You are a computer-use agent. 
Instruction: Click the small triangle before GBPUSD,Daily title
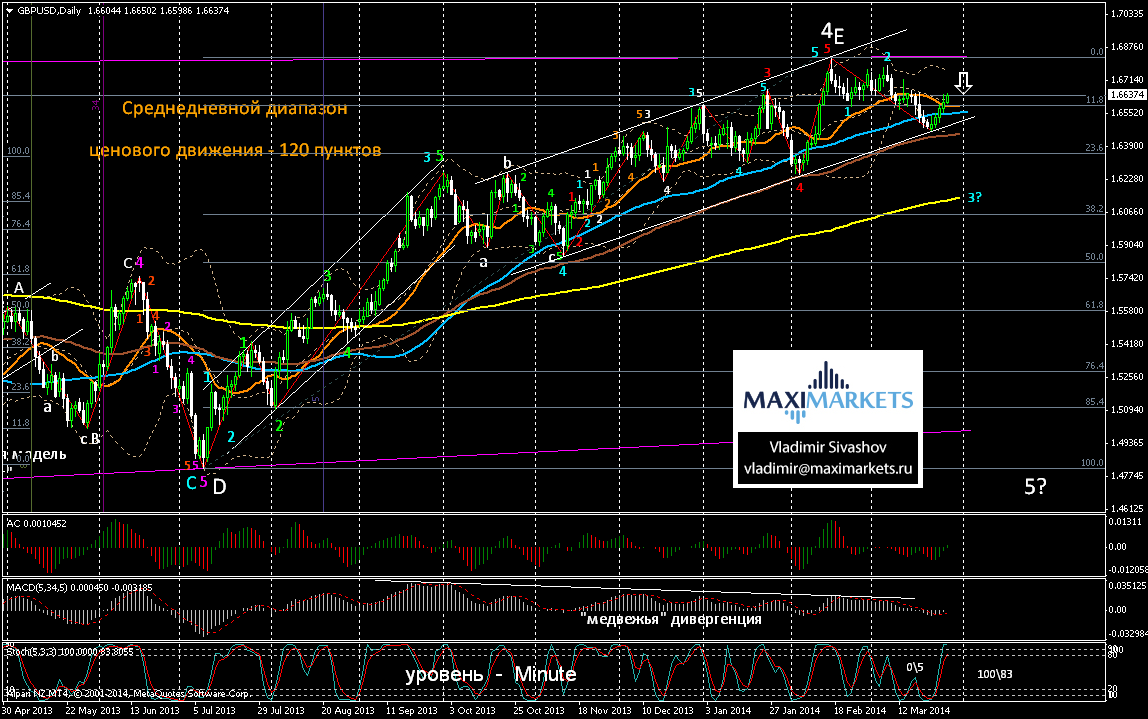coord(8,10)
